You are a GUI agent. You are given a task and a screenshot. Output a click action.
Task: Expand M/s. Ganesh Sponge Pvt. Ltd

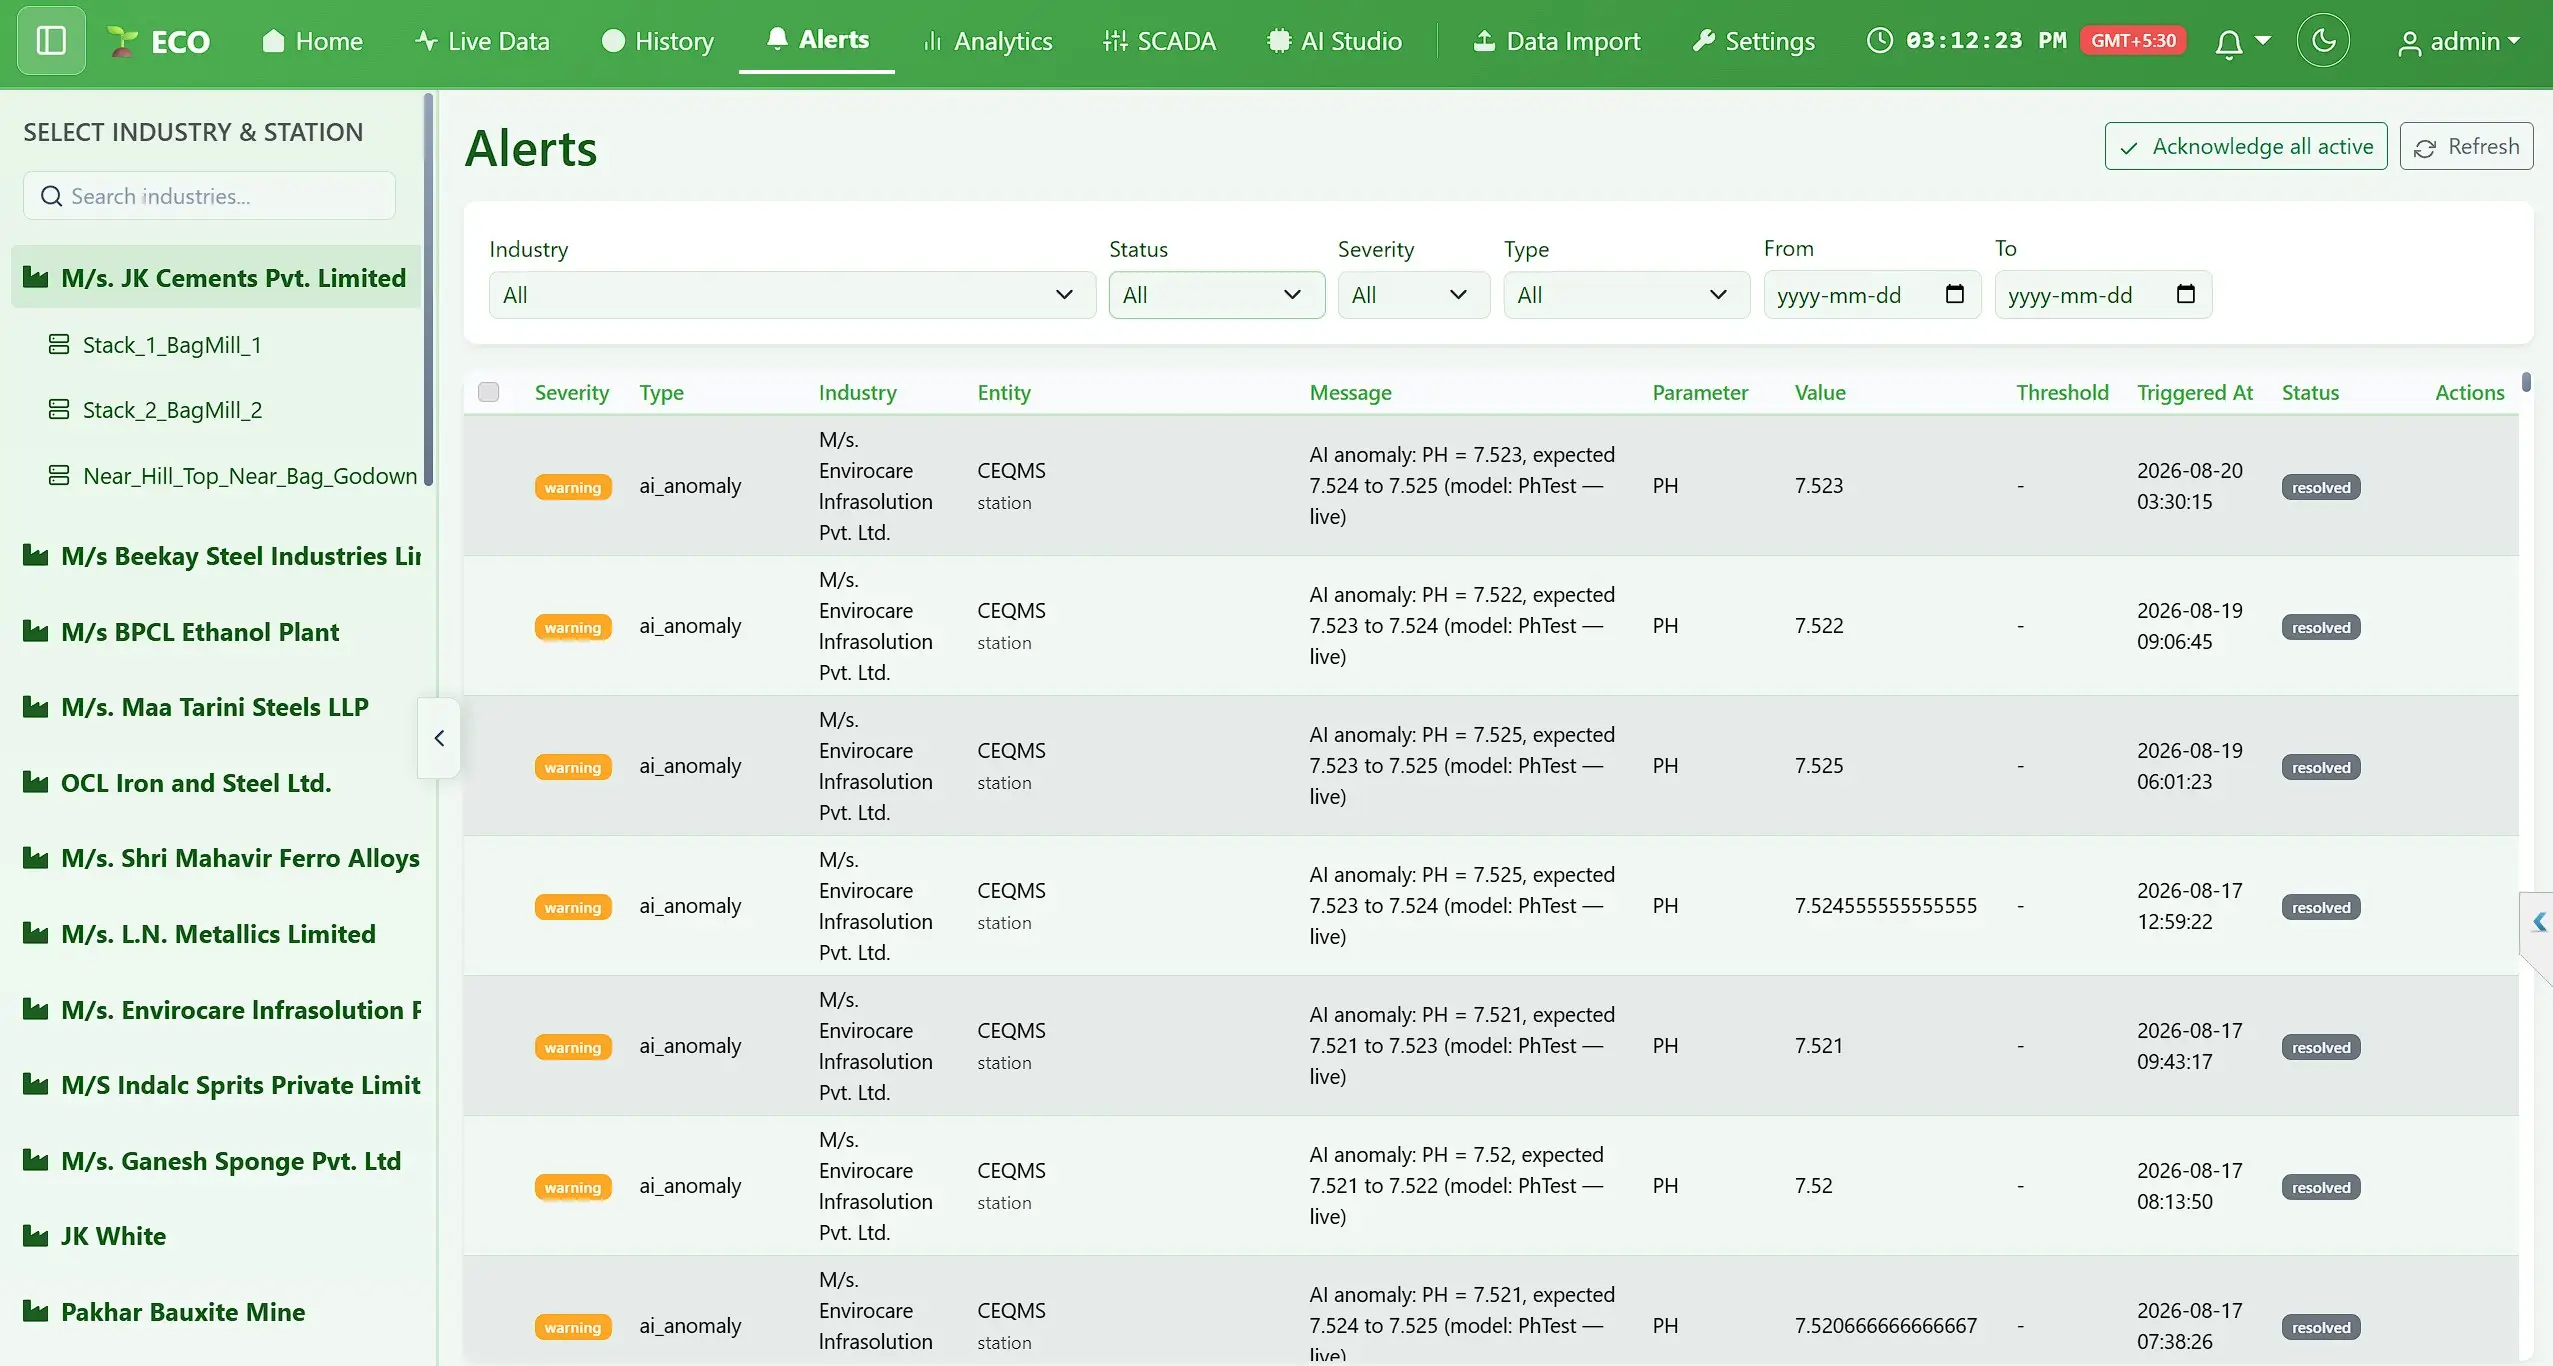(x=211, y=1161)
